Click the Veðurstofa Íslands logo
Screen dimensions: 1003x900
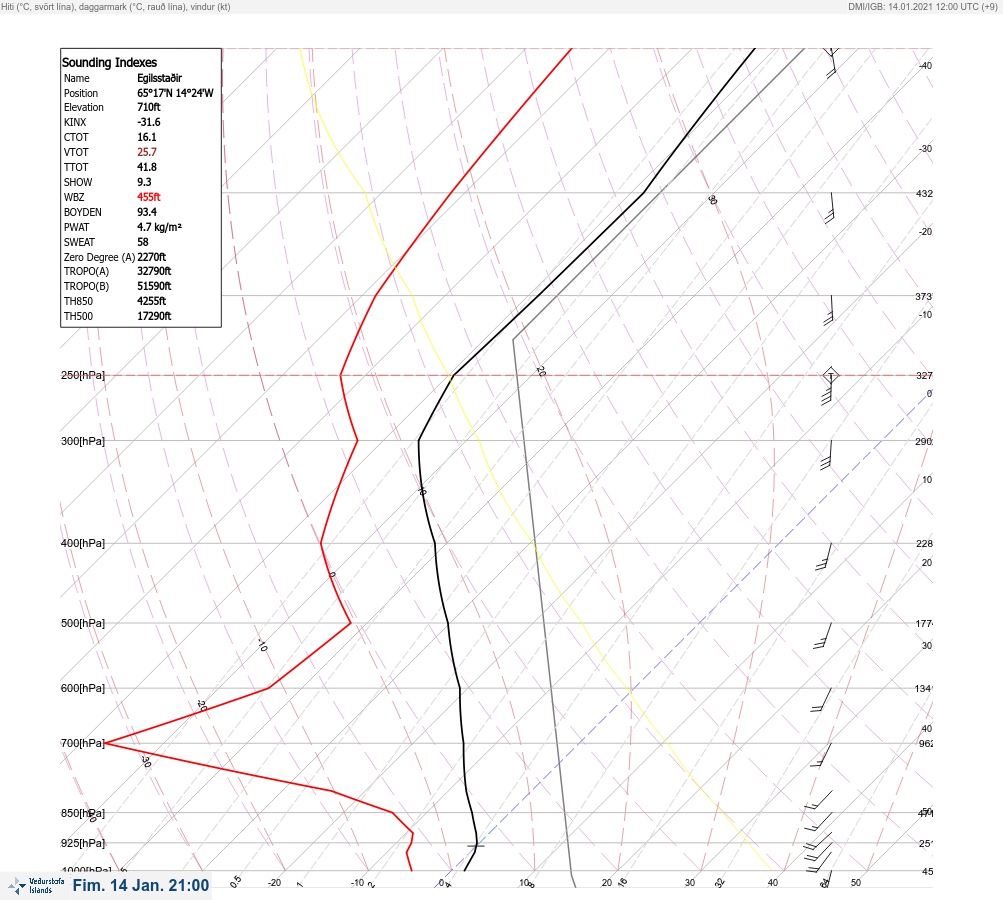(x=36, y=886)
